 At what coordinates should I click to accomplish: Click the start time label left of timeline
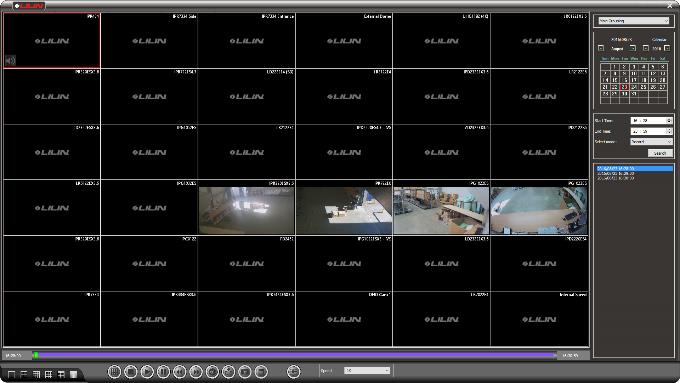(14, 356)
